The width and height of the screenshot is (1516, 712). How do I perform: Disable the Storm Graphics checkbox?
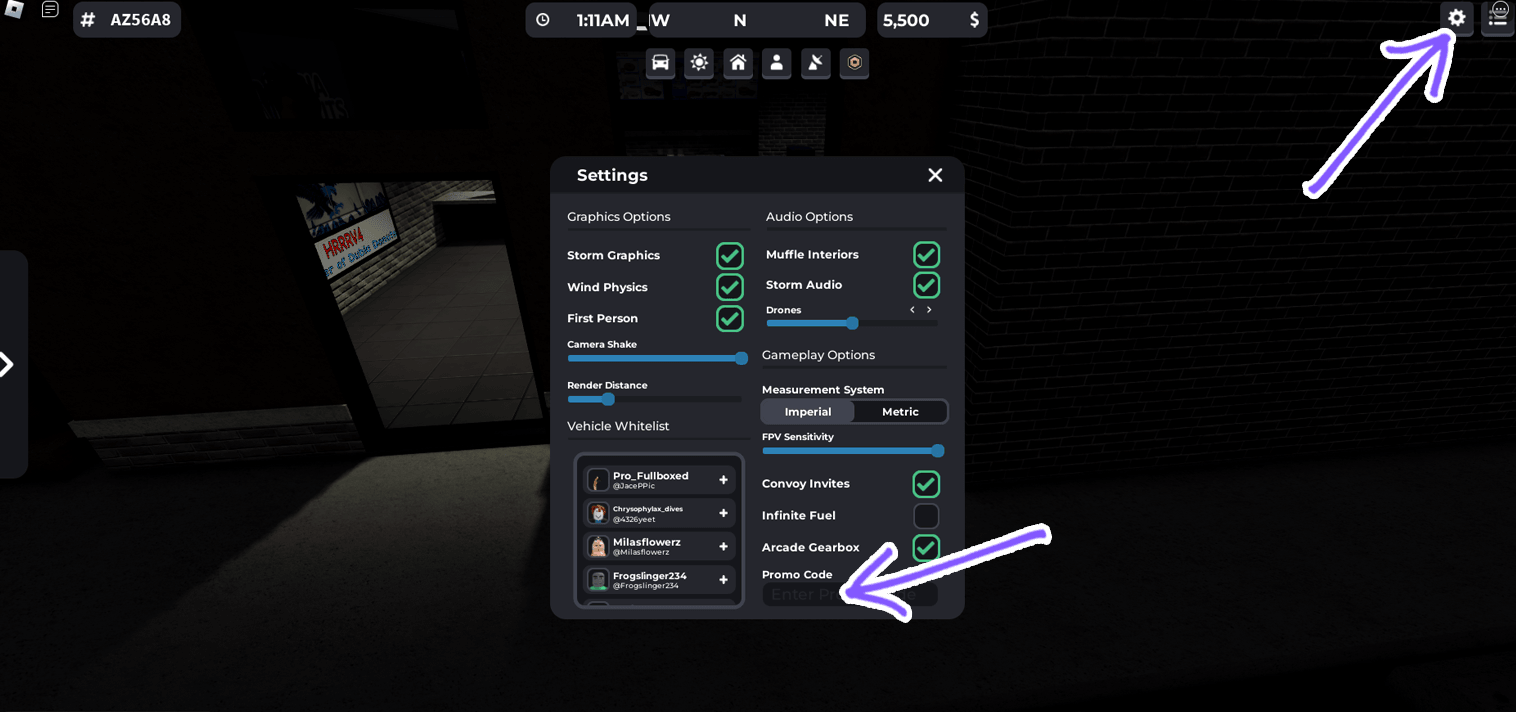[729, 255]
